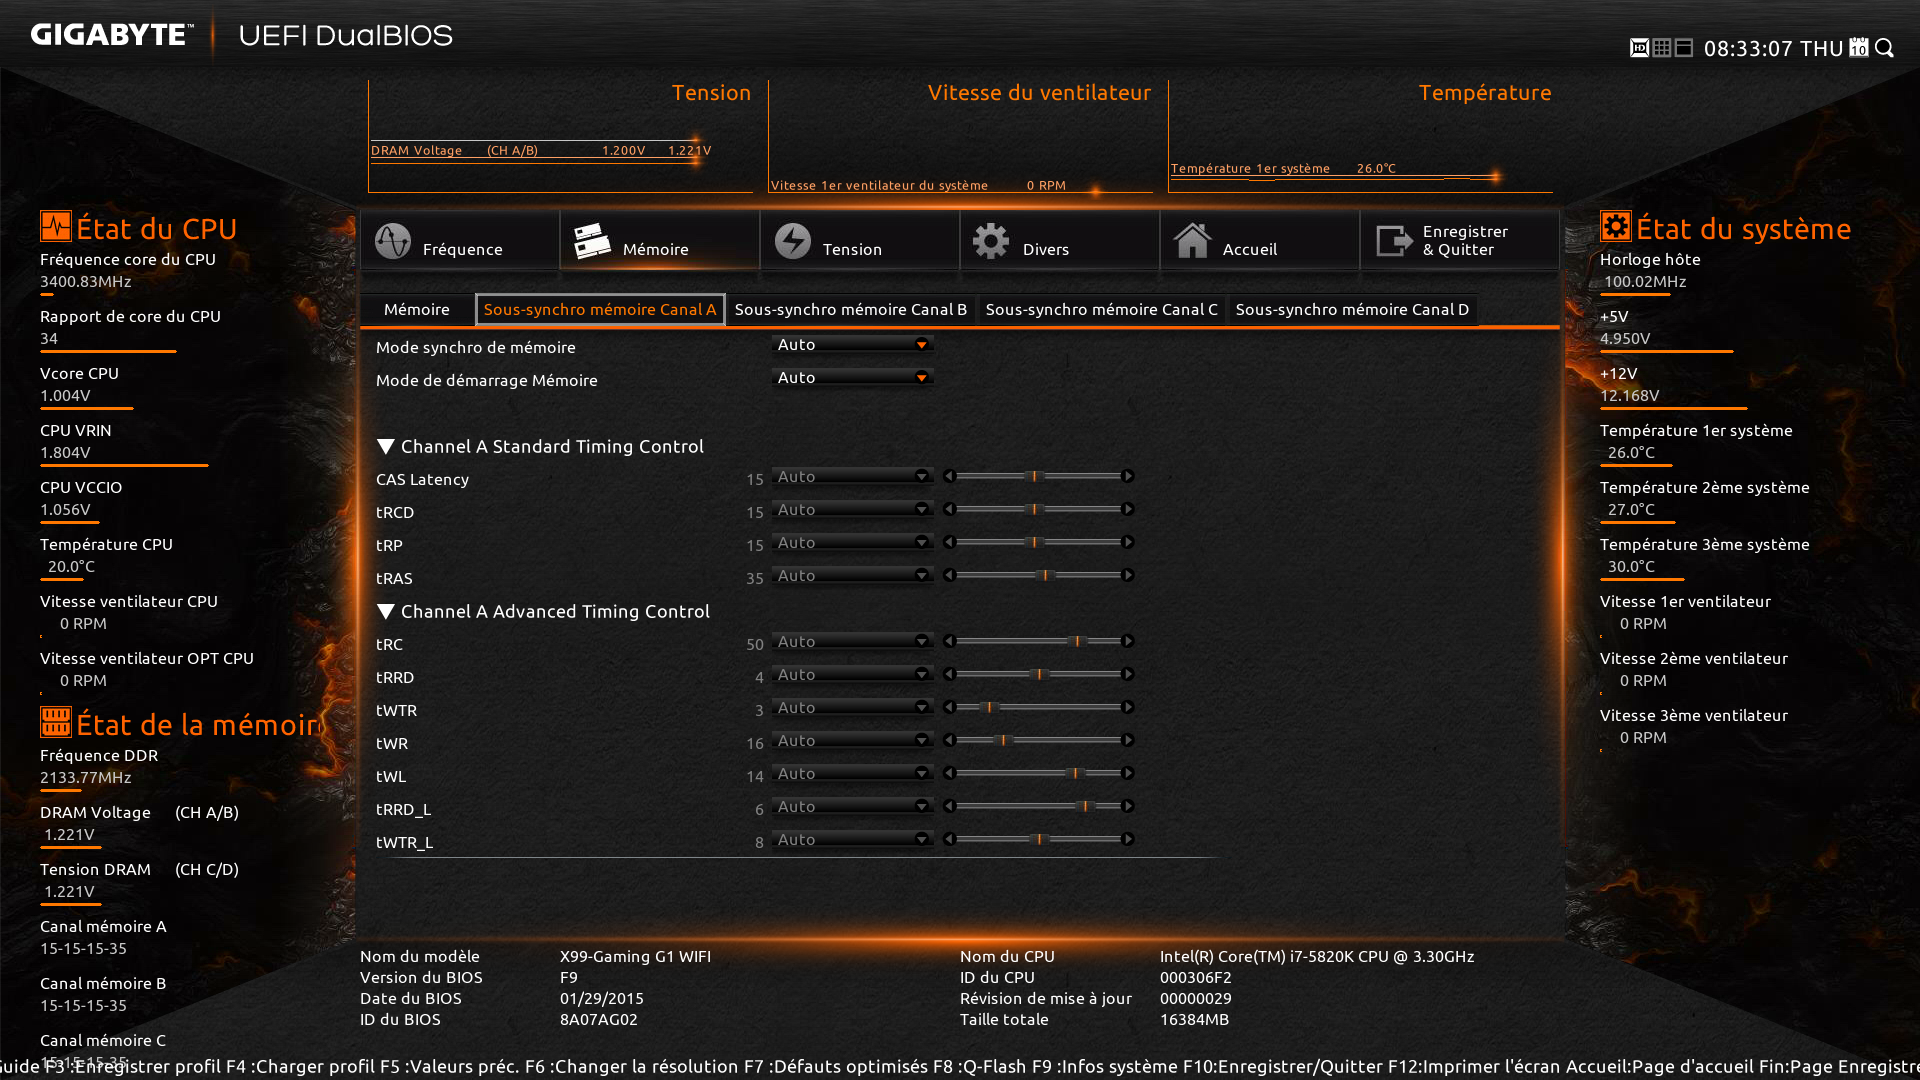Open the tRAS Auto dropdown

[852, 575]
